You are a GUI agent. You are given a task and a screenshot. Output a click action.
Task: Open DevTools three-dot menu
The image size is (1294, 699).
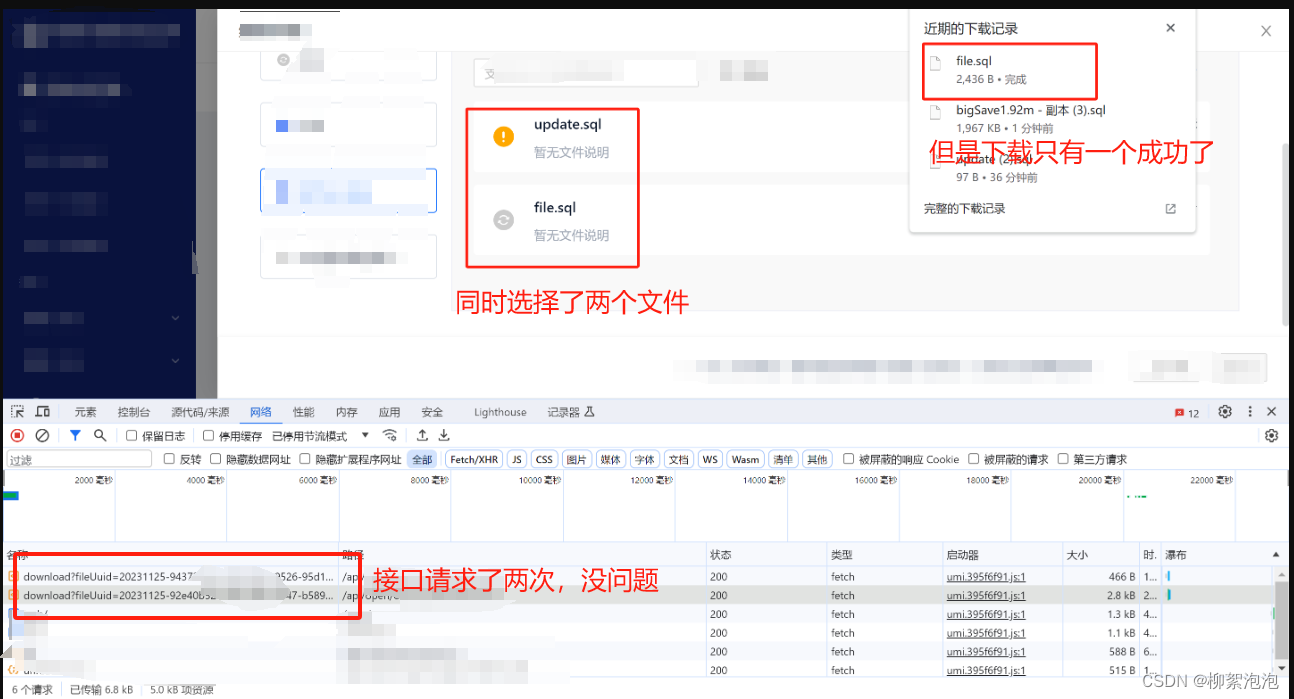[1250, 412]
